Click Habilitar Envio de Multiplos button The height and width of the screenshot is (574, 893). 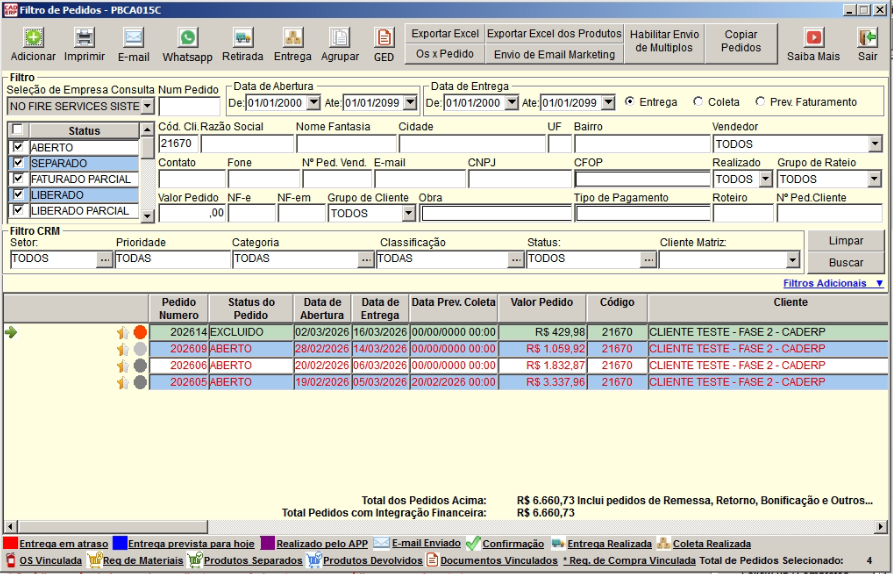pyautogui.click(x=664, y=42)
